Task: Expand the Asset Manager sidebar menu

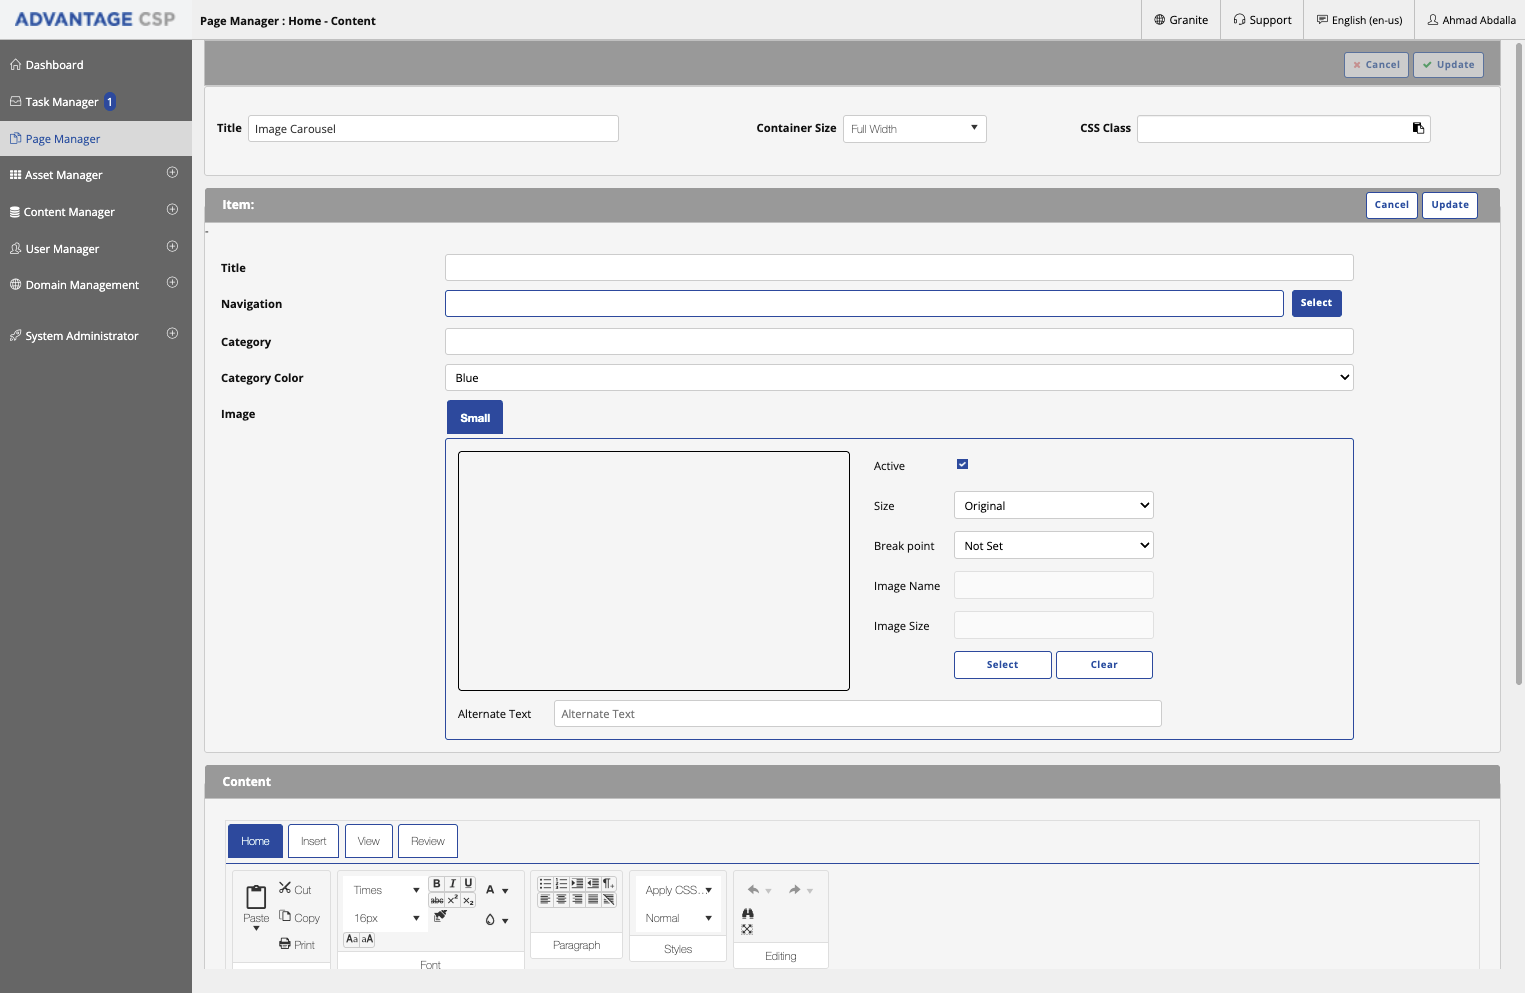Action: pos(172,173)
